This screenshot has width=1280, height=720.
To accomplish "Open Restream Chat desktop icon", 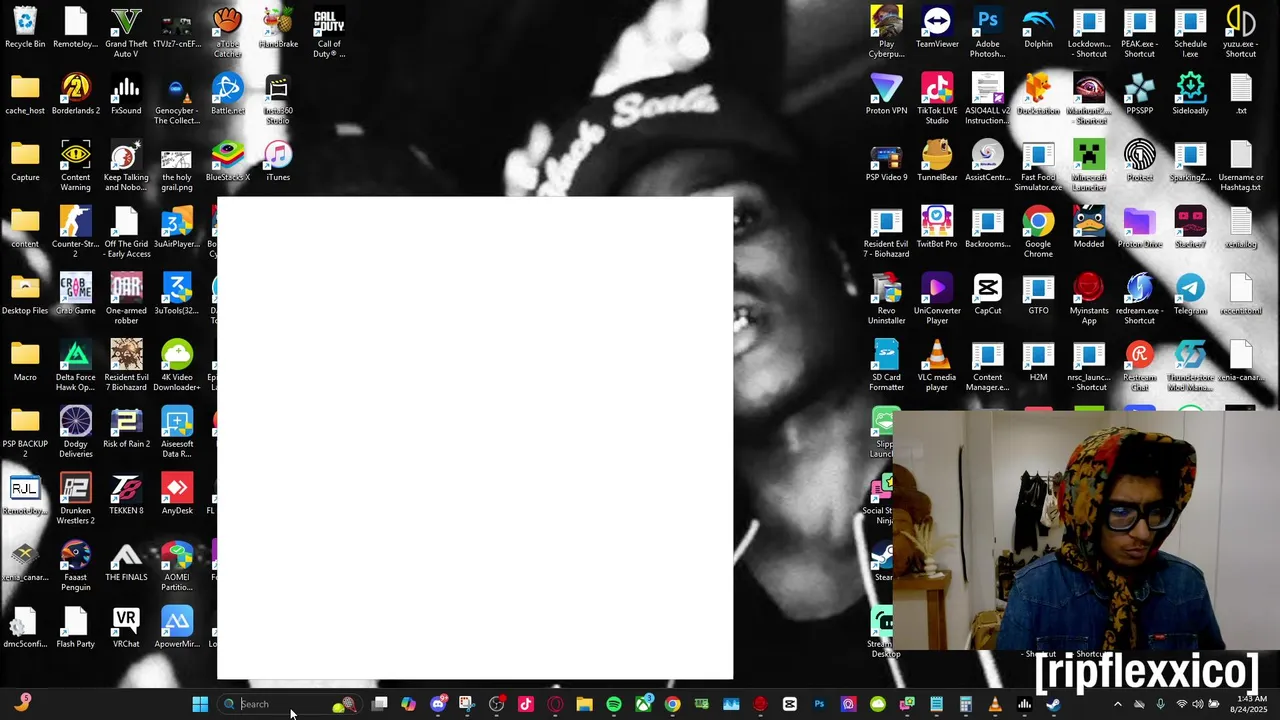I will click(x=1140, y=366).
